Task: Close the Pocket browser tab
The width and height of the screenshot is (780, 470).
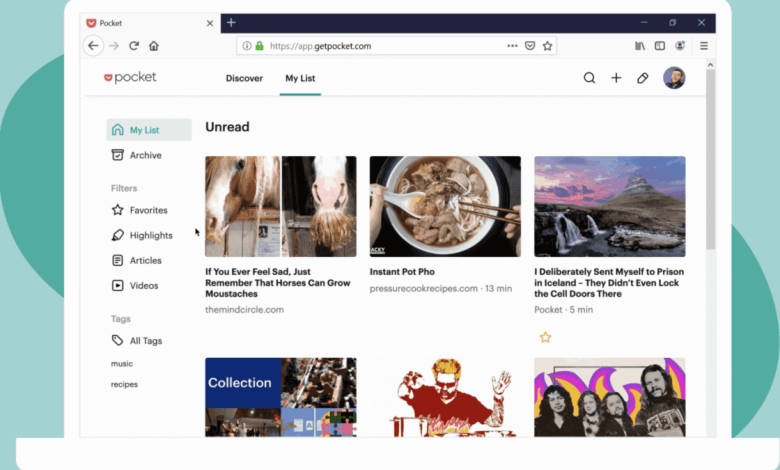Action: click(210, 23)
